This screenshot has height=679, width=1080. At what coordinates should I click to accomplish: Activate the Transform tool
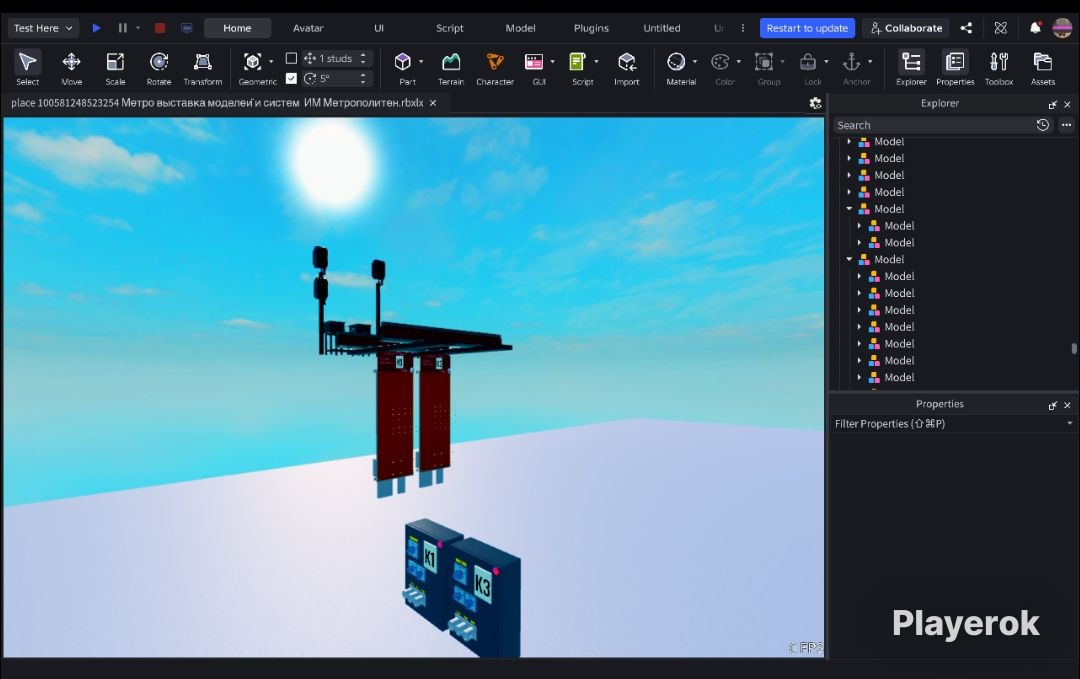202,67
